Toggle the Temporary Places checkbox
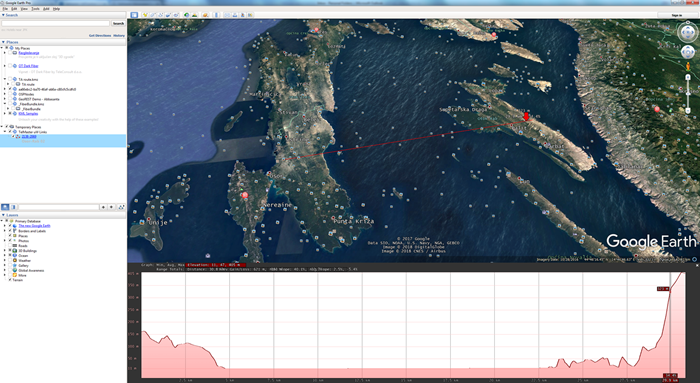This screenshot has width=700, height=383. (x=7, y=127)
